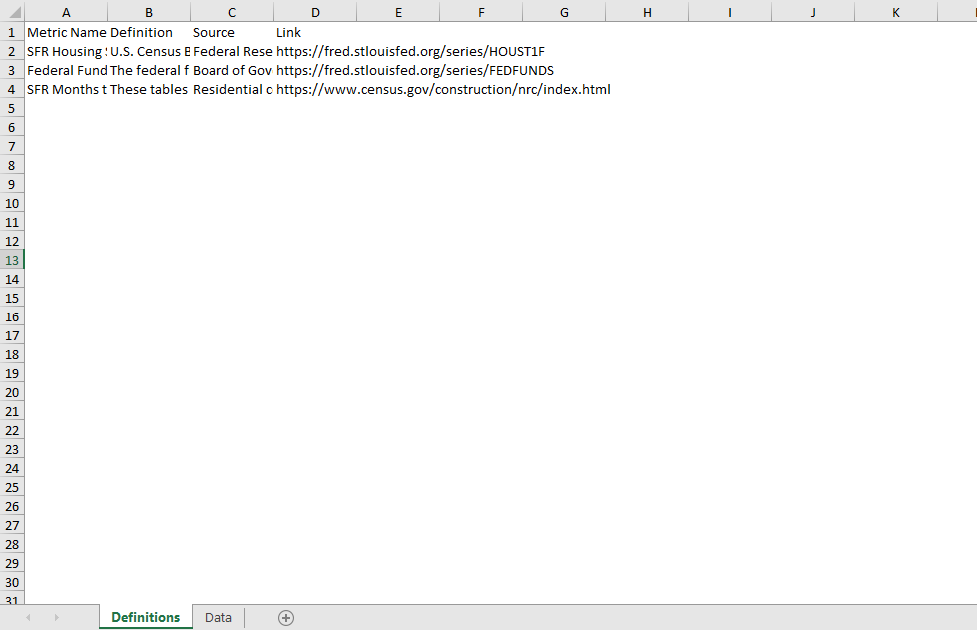Click the 'SFR Housing' cell
This screenshot has height=630, width=977.
[x=66, y=52]
